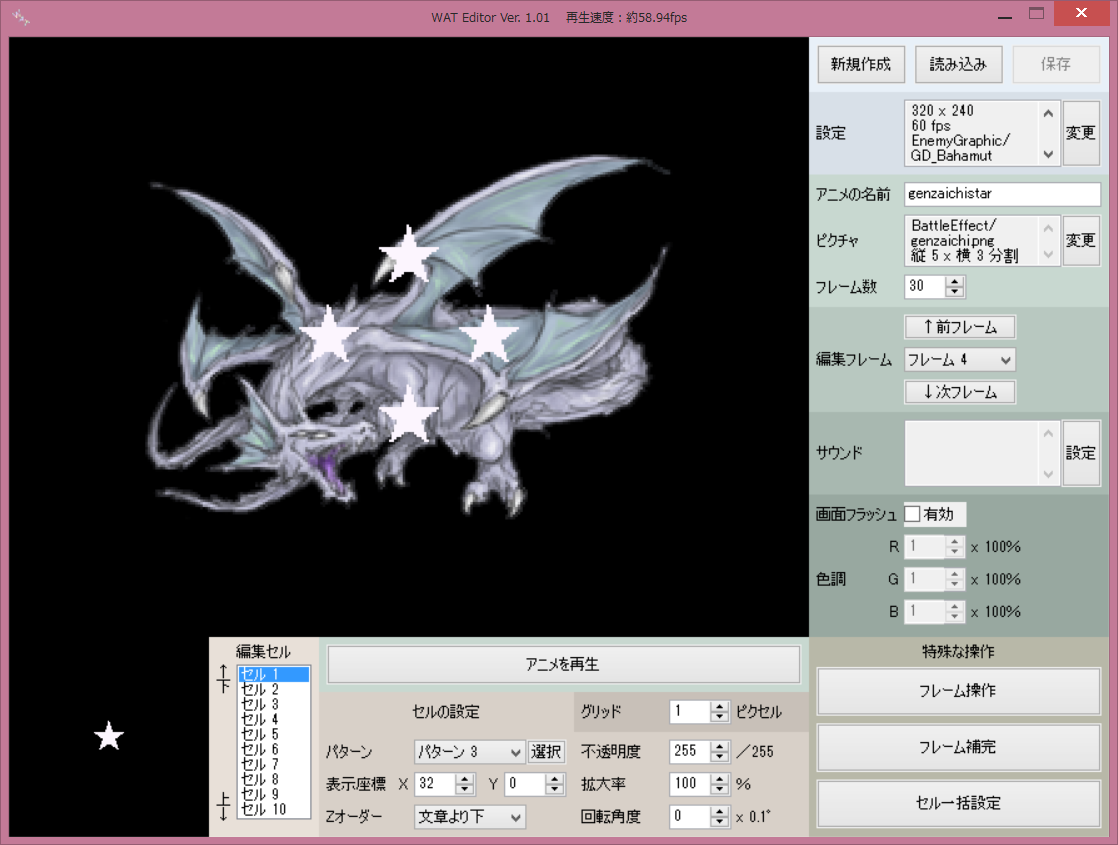Go to previous frame with 前フレーム
Viewport: 1118px width, 845px height.
960,327
